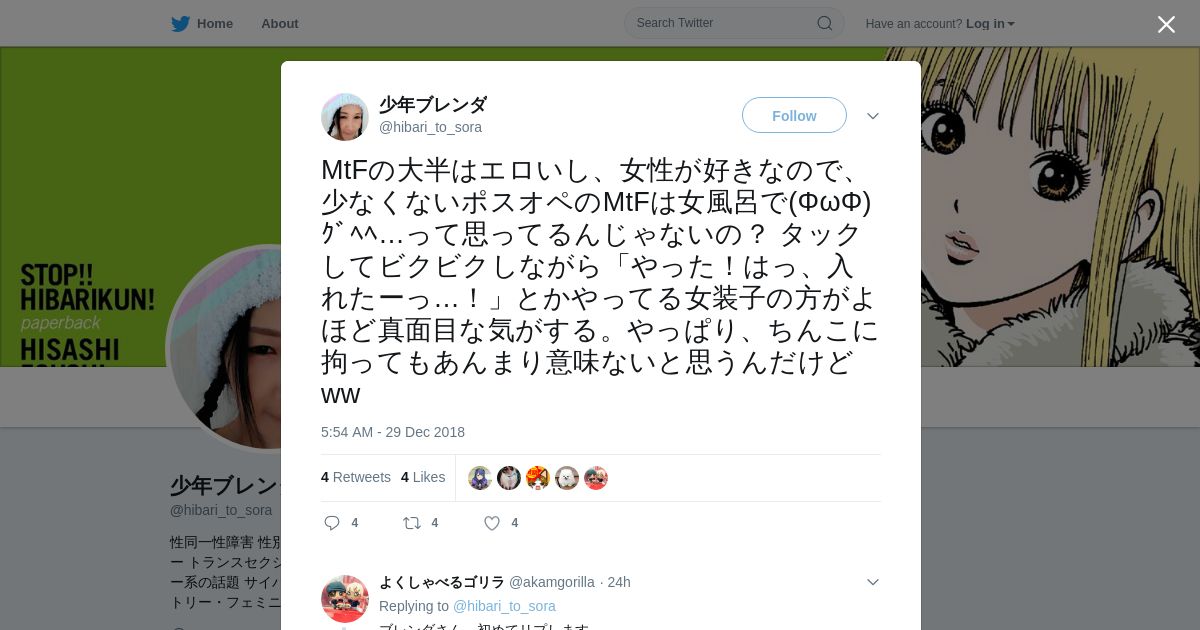1200x630 pixels.
Task: Click the reply speech bubble icon
Action: 332,522
